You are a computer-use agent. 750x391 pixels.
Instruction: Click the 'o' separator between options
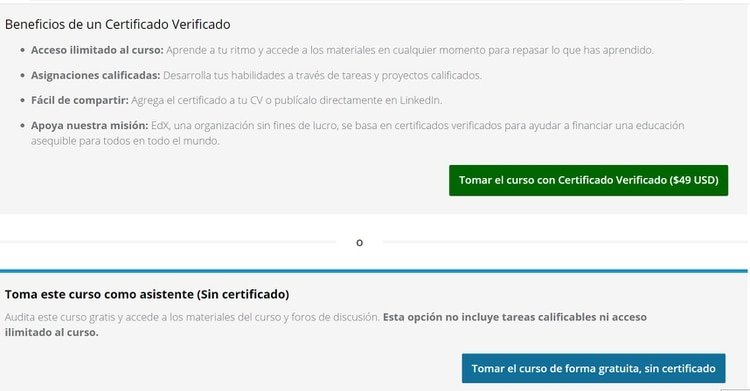359,243
